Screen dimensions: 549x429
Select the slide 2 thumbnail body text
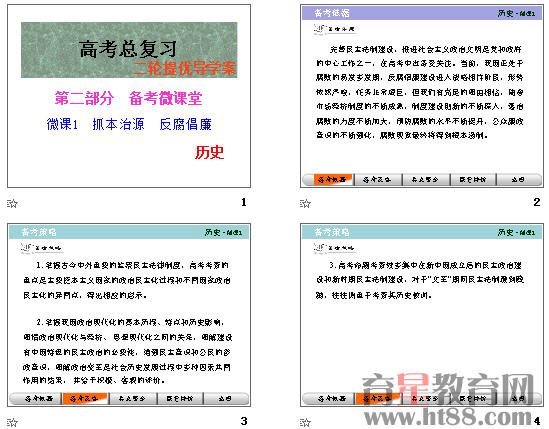click(x=419, y=92)
